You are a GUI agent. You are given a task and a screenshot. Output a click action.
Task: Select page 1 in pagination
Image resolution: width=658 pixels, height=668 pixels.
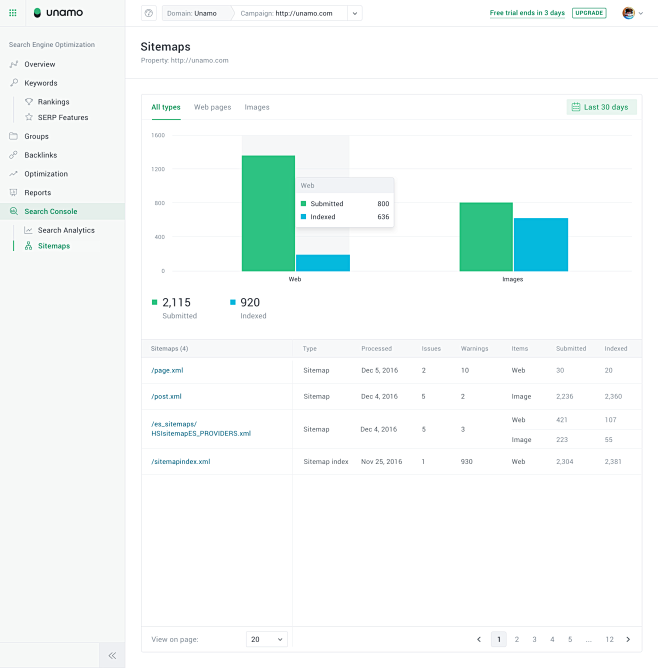pyautogui.click(x=499, y=639)
